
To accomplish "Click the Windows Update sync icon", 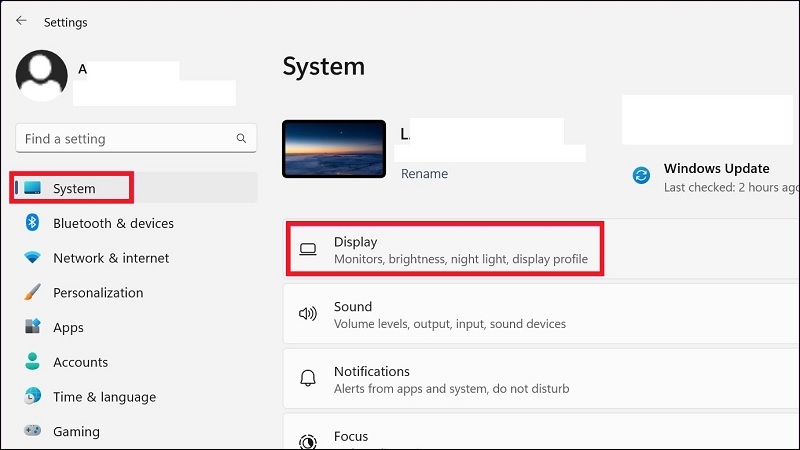I will tap(641, 175).
